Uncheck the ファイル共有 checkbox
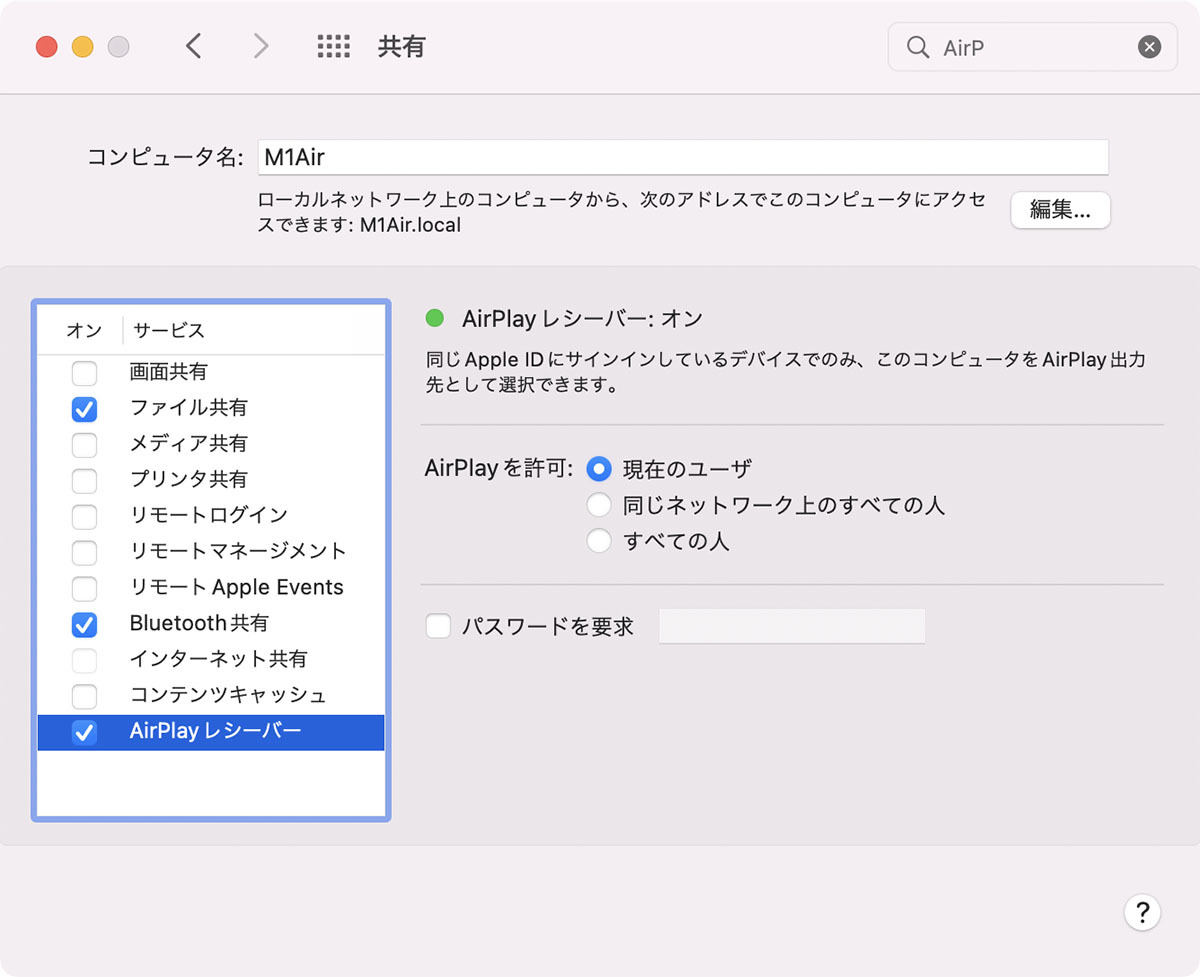Screen dimensions: 1200x977 click(x=85, y=409)
